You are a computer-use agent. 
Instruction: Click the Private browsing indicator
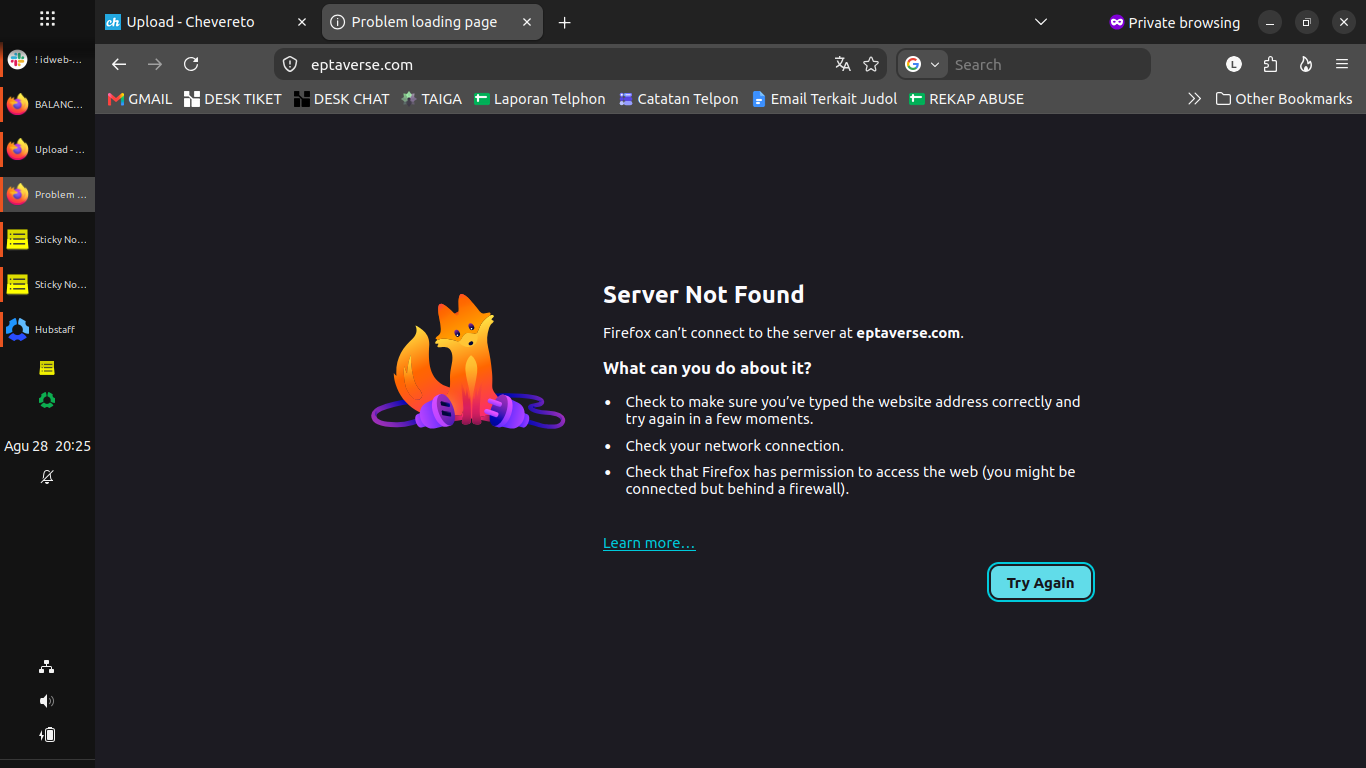1175,22
